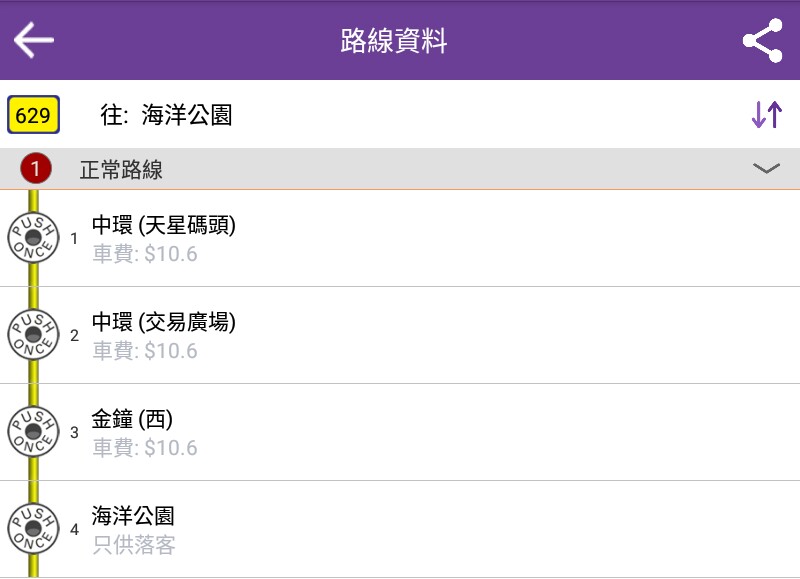Screen dimensions: 800x579
Task: Tap fare text under 中環 (天星碼頭)
Action: [x=144, y=254]
